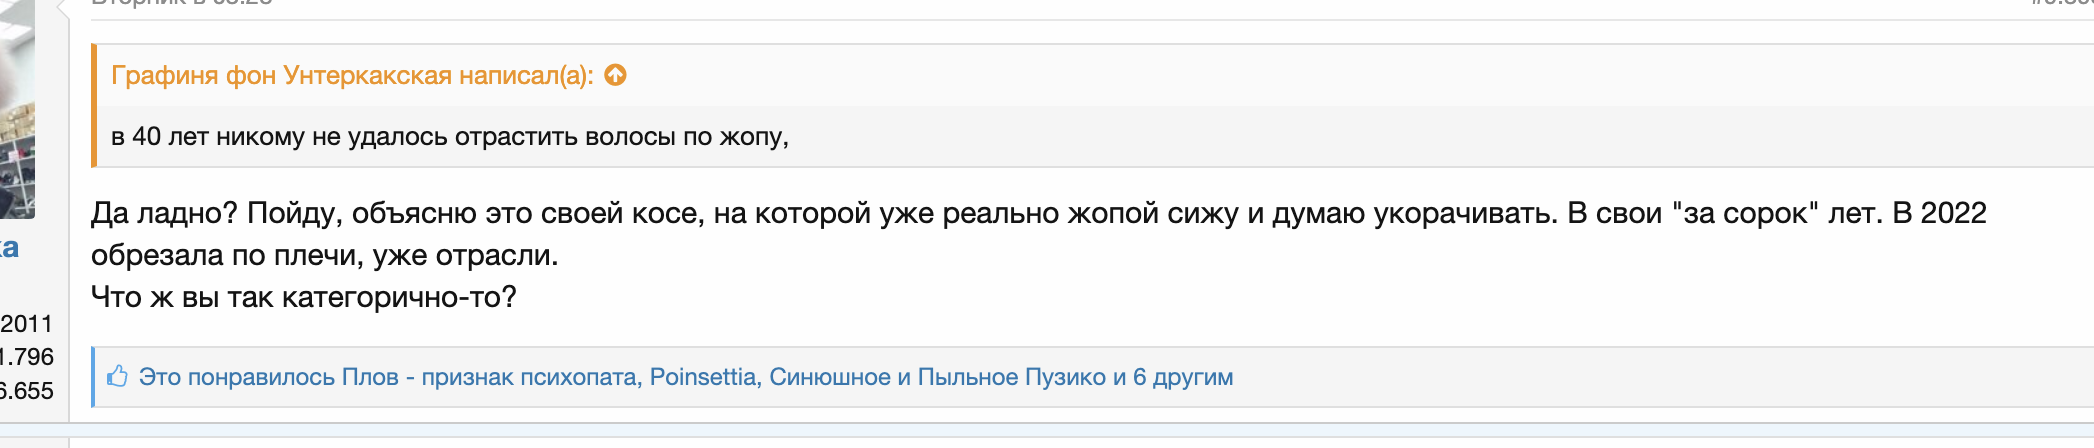The height and width of the screenshot is (448, 2094).
Task: Open the post number permalink at top right
Action: (2061, 3)
